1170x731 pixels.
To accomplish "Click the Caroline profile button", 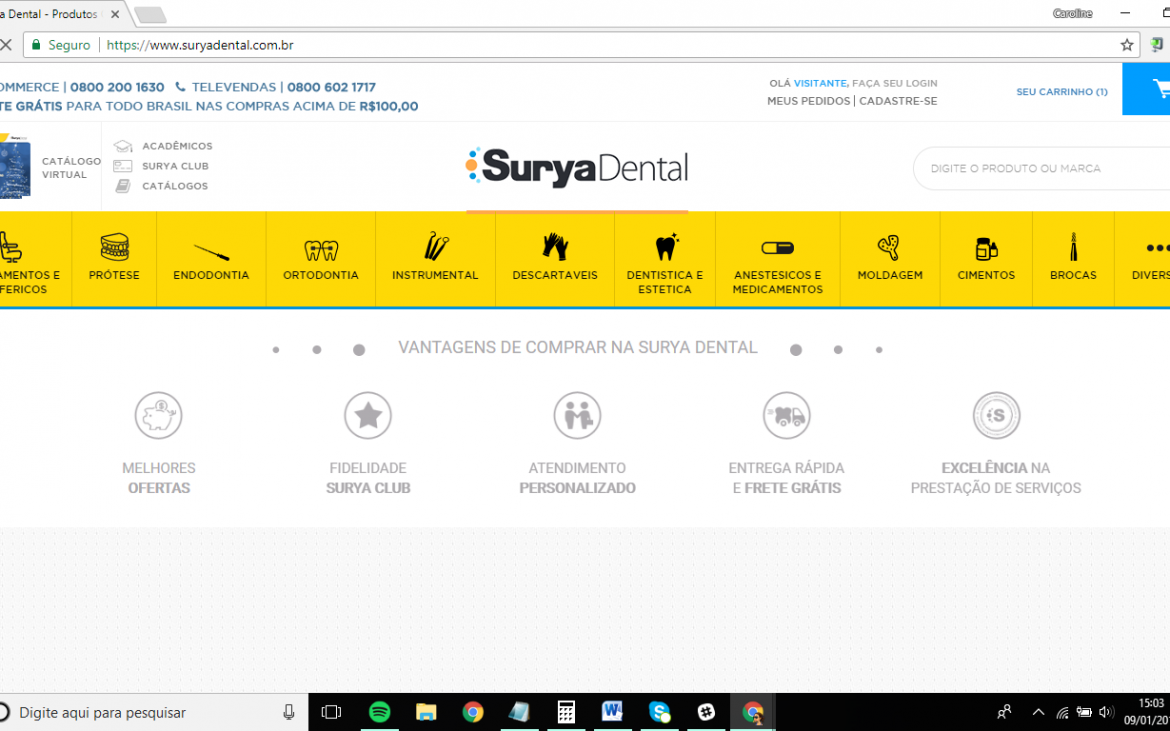I will [1072, 13].
